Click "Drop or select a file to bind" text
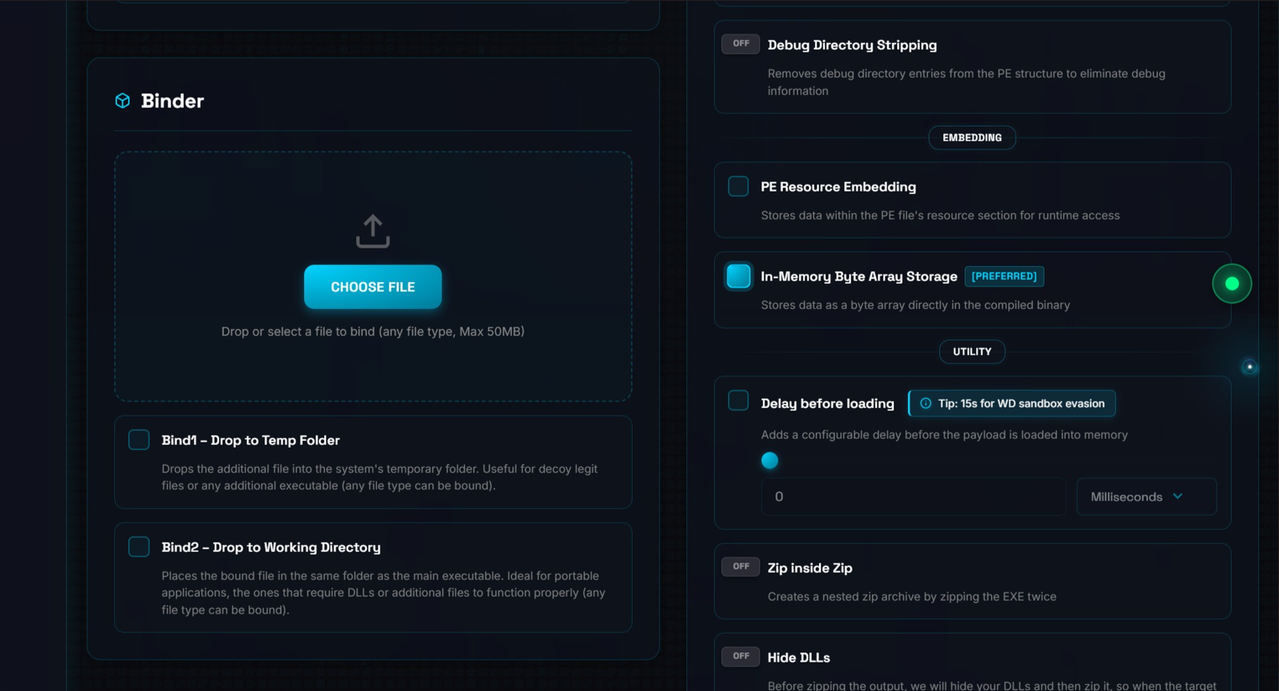 pyautogui.click(x=373, y=331)
